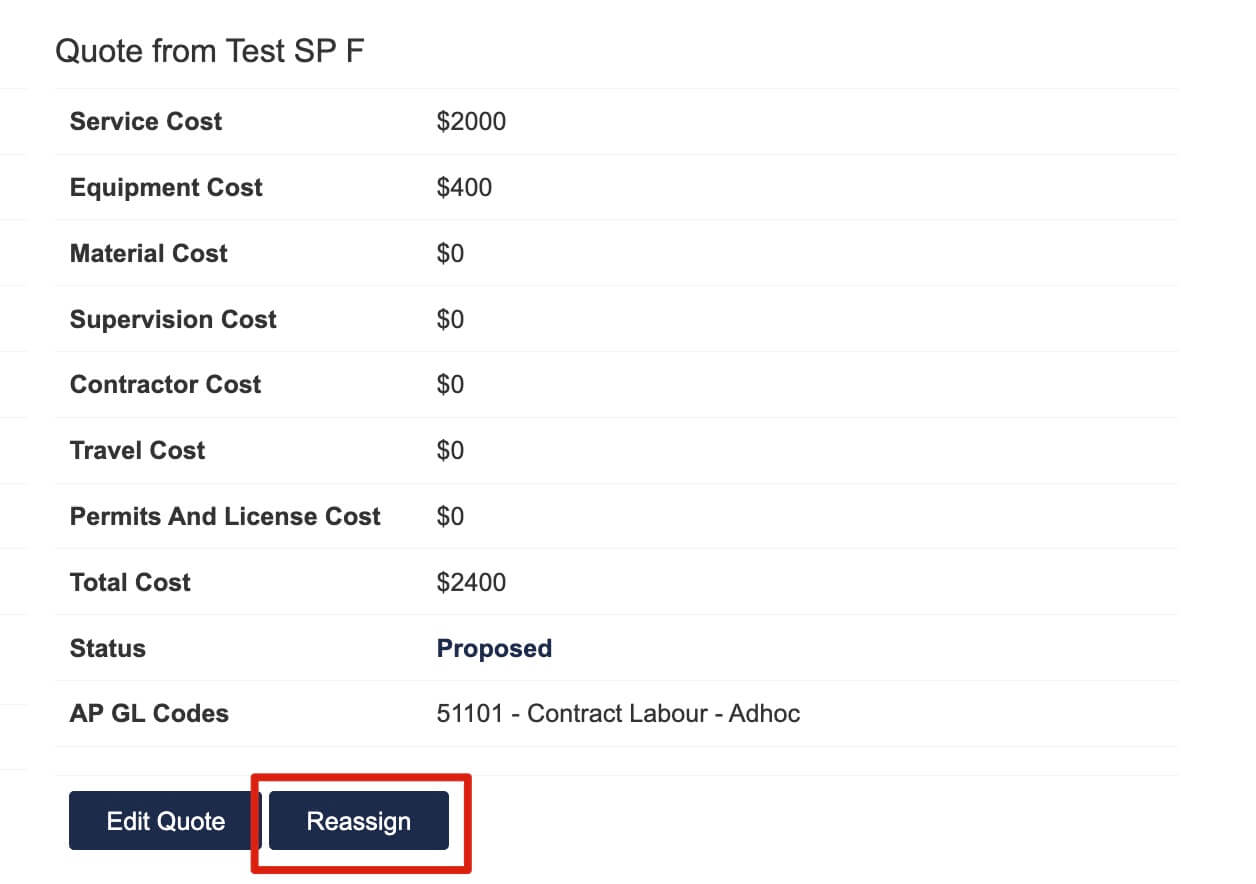Click the 51101 Contract Labour Adhoc code
Image resolution: width=1256 pixels, height=884 pixels.
pyautogui.click(x=618, y=713)
